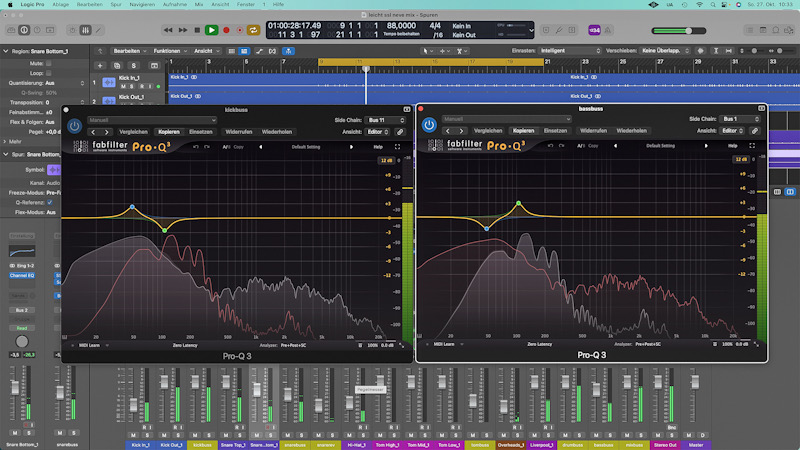Image resolution: width=800 pixels, height=450 pixels.
Task: Open the Mix menu in the menu bar
Action: coord(199,5)
